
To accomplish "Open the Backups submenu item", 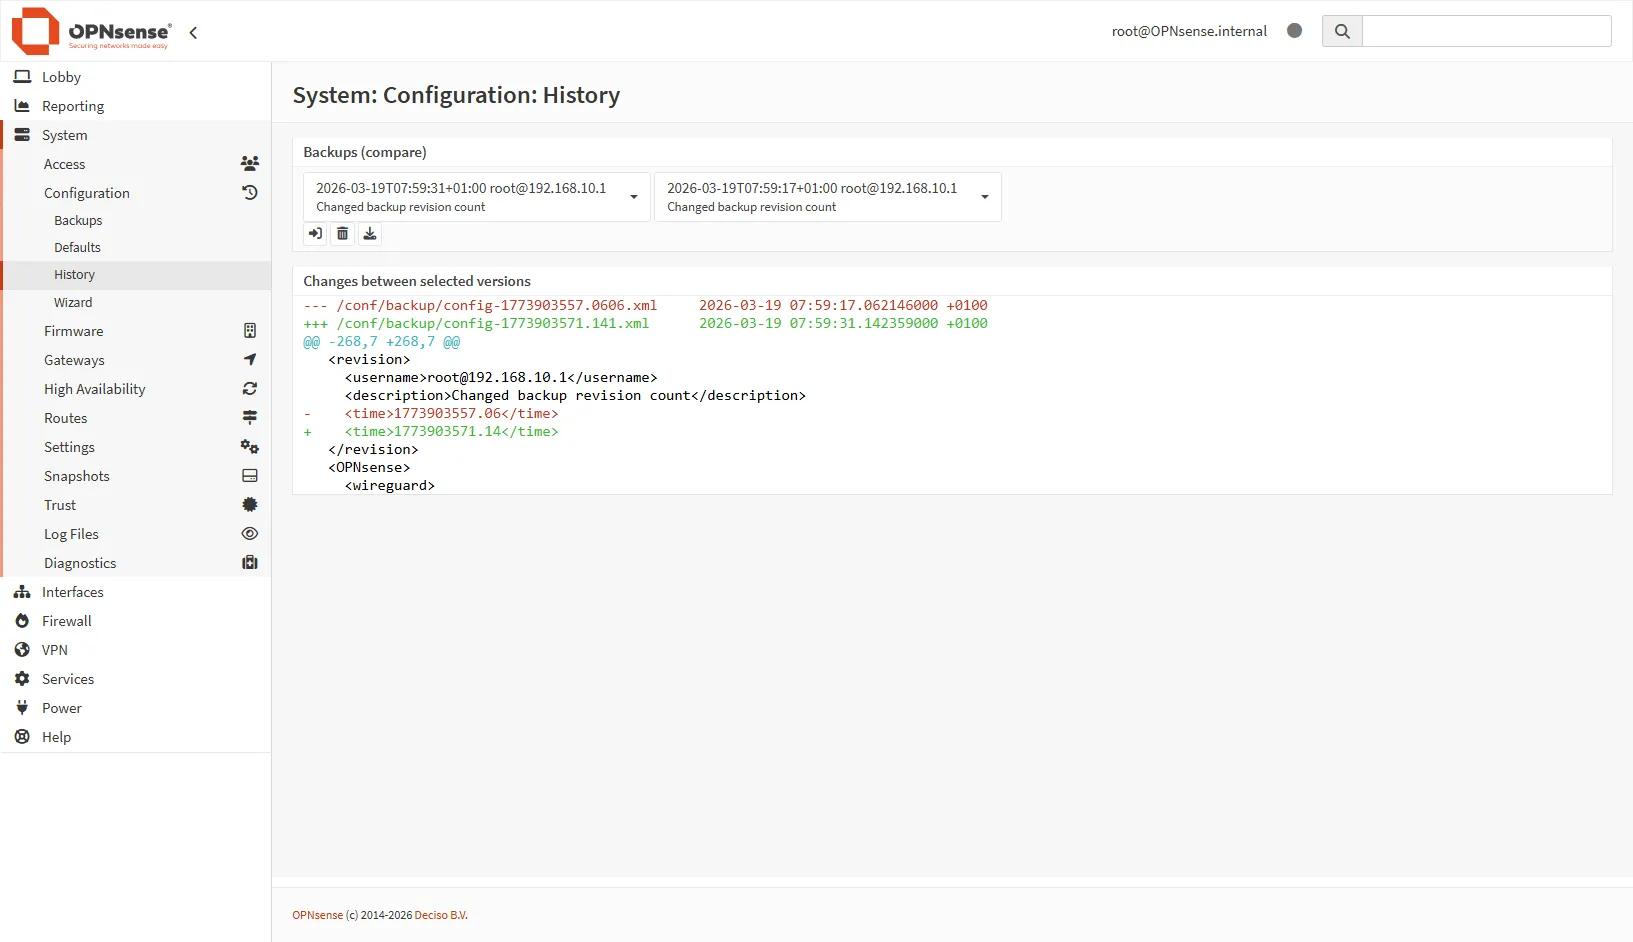I will point(78,220).
